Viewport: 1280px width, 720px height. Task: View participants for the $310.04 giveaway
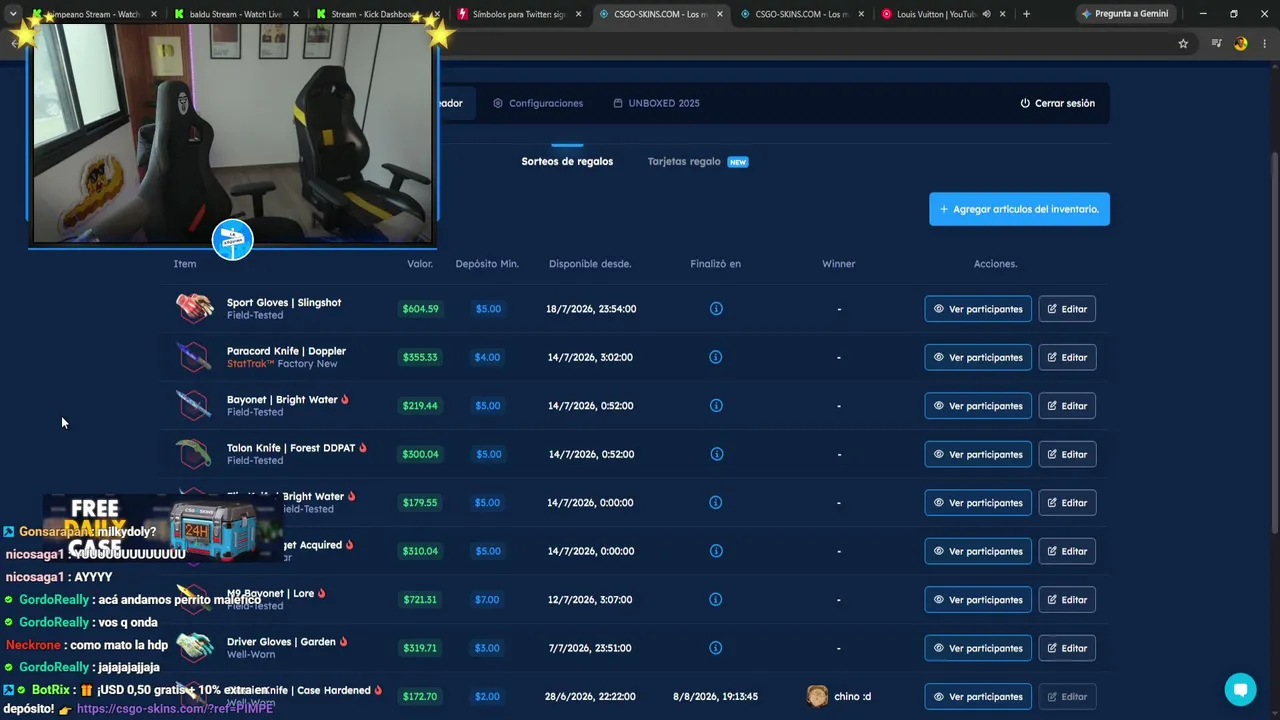click(x=978, y=551)
